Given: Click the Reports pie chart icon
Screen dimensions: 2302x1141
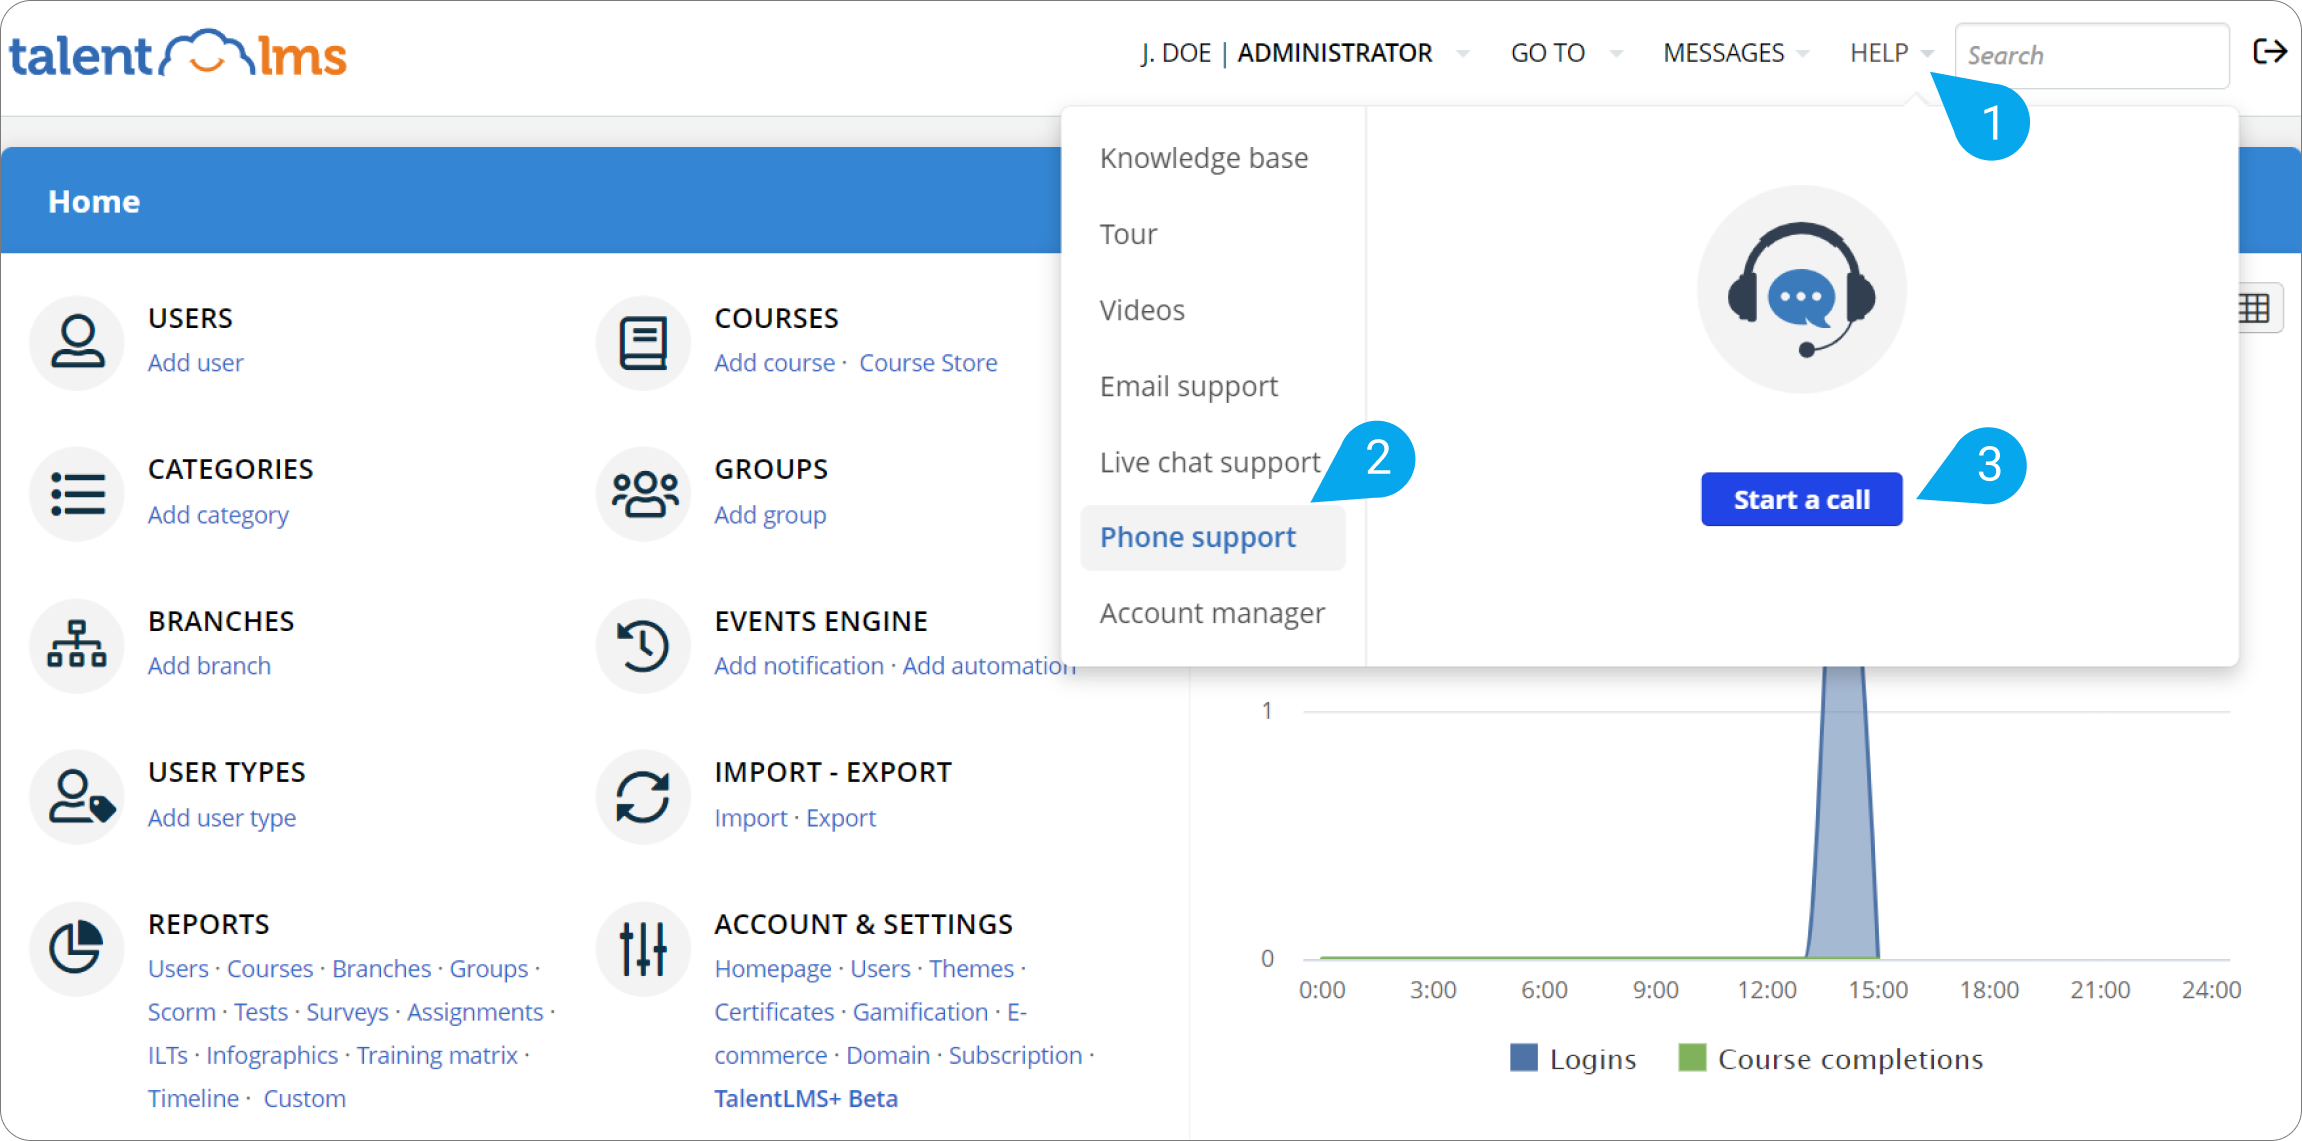Looking at the screenshot, I should tap(78, 947).
